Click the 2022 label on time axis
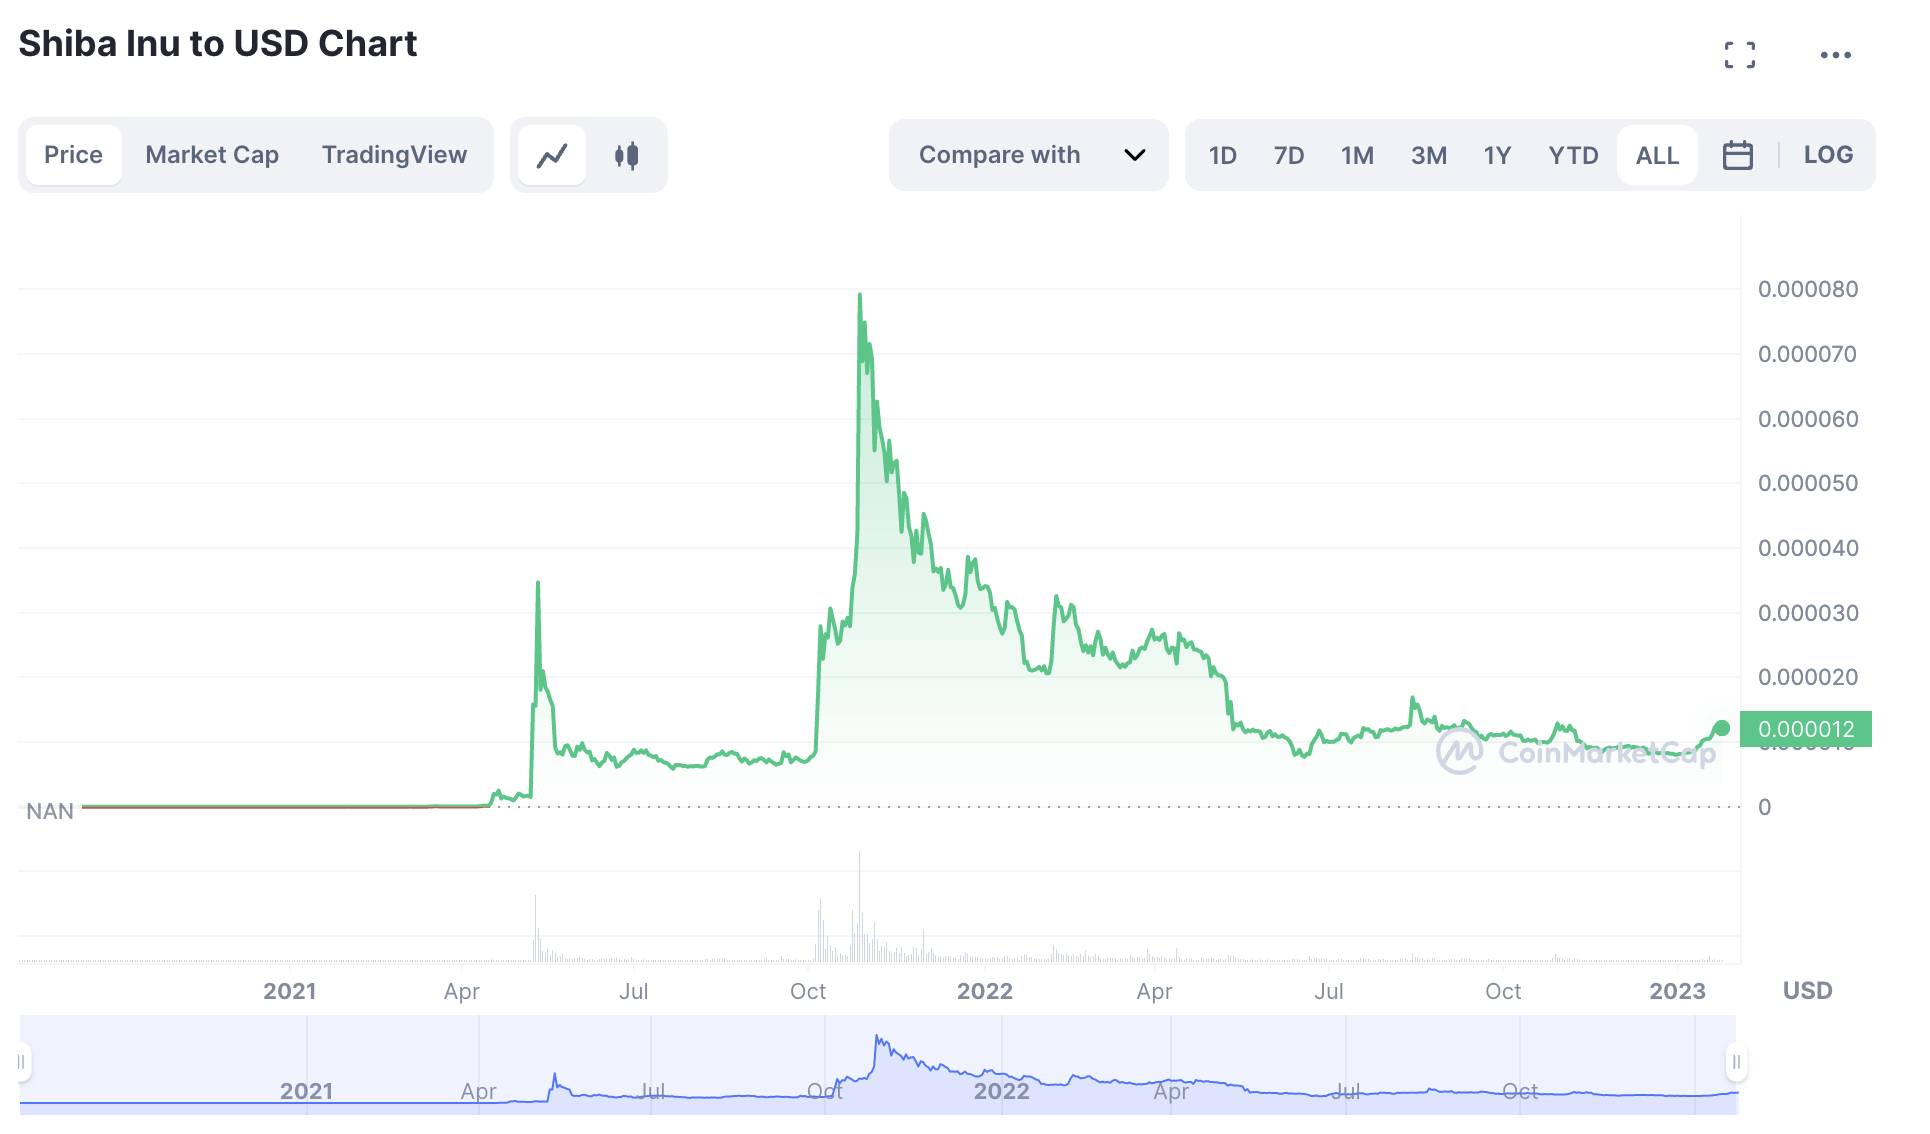This screenshot has height=1134, width=1930. [x=985, y=991]
